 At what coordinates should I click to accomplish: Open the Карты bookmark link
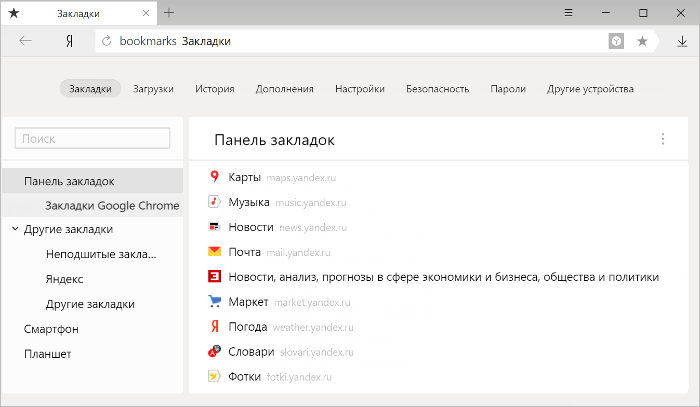tap(244, 177)
